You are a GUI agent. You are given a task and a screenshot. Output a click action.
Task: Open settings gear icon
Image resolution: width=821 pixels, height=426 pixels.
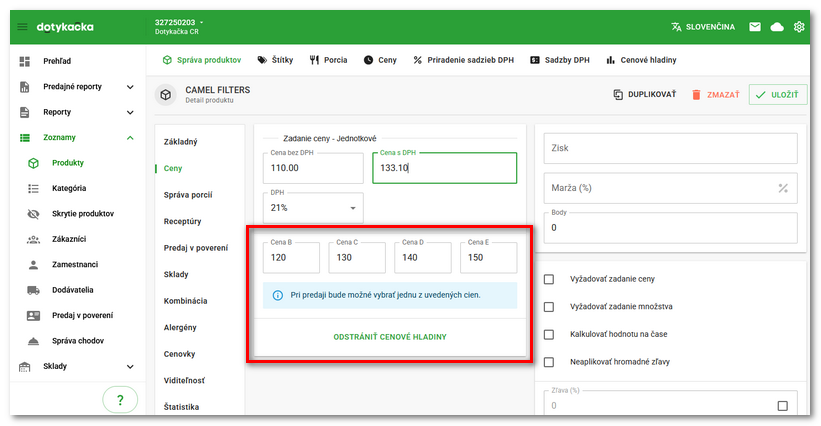pyautogui.click(x=799, y=27)
